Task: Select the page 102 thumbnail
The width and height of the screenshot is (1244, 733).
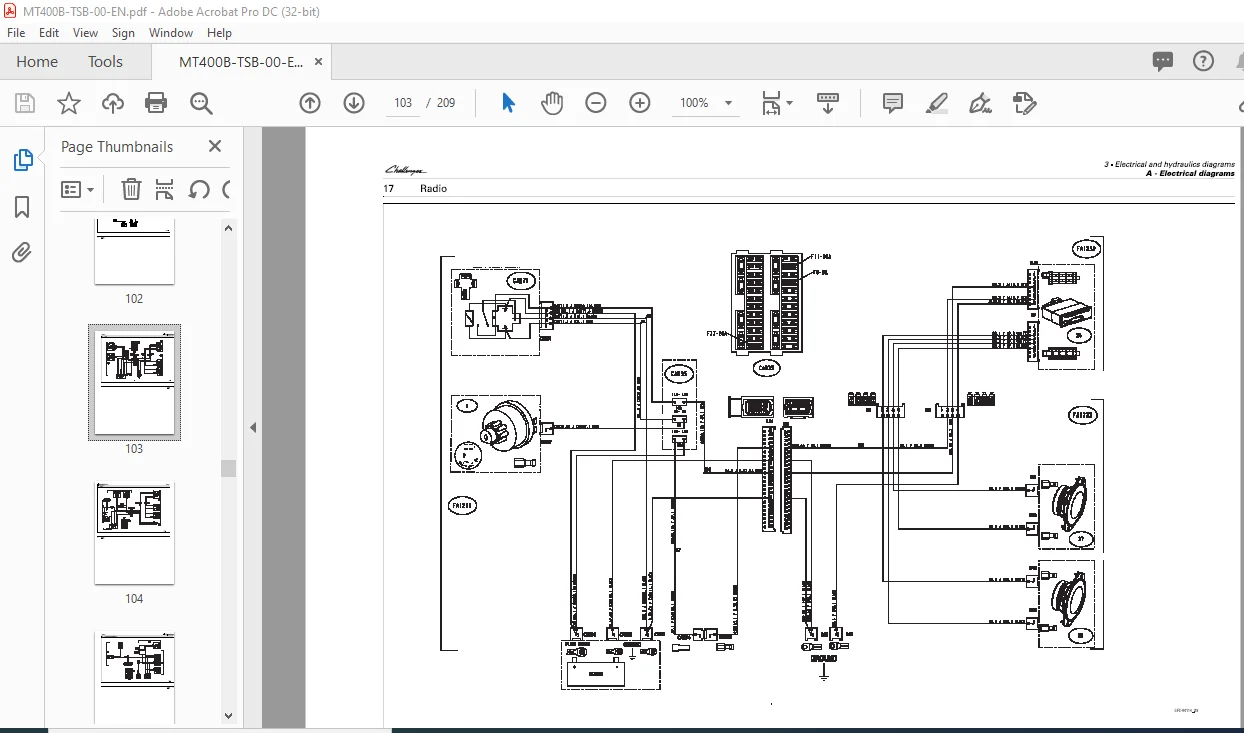Action: tap(134, 252)
